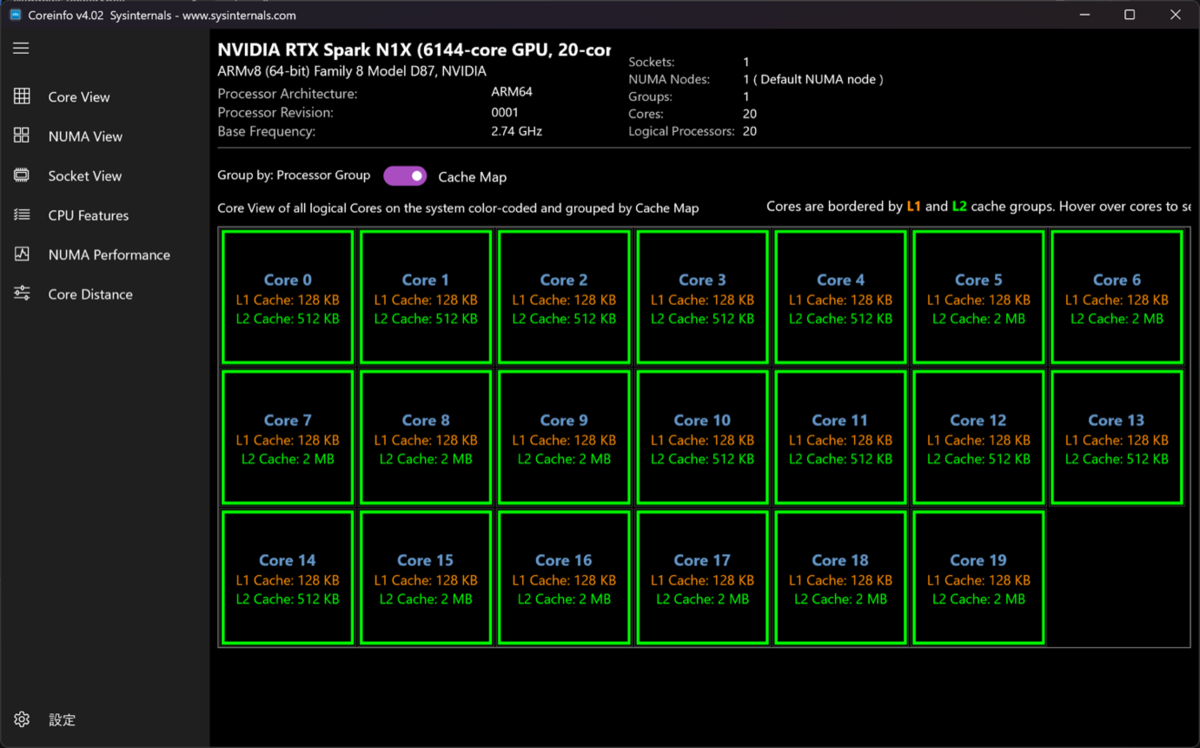This screenshot has width=1200, height=748.
Task: Select the Core 18 tile
Action: click(x=840, y=577)
